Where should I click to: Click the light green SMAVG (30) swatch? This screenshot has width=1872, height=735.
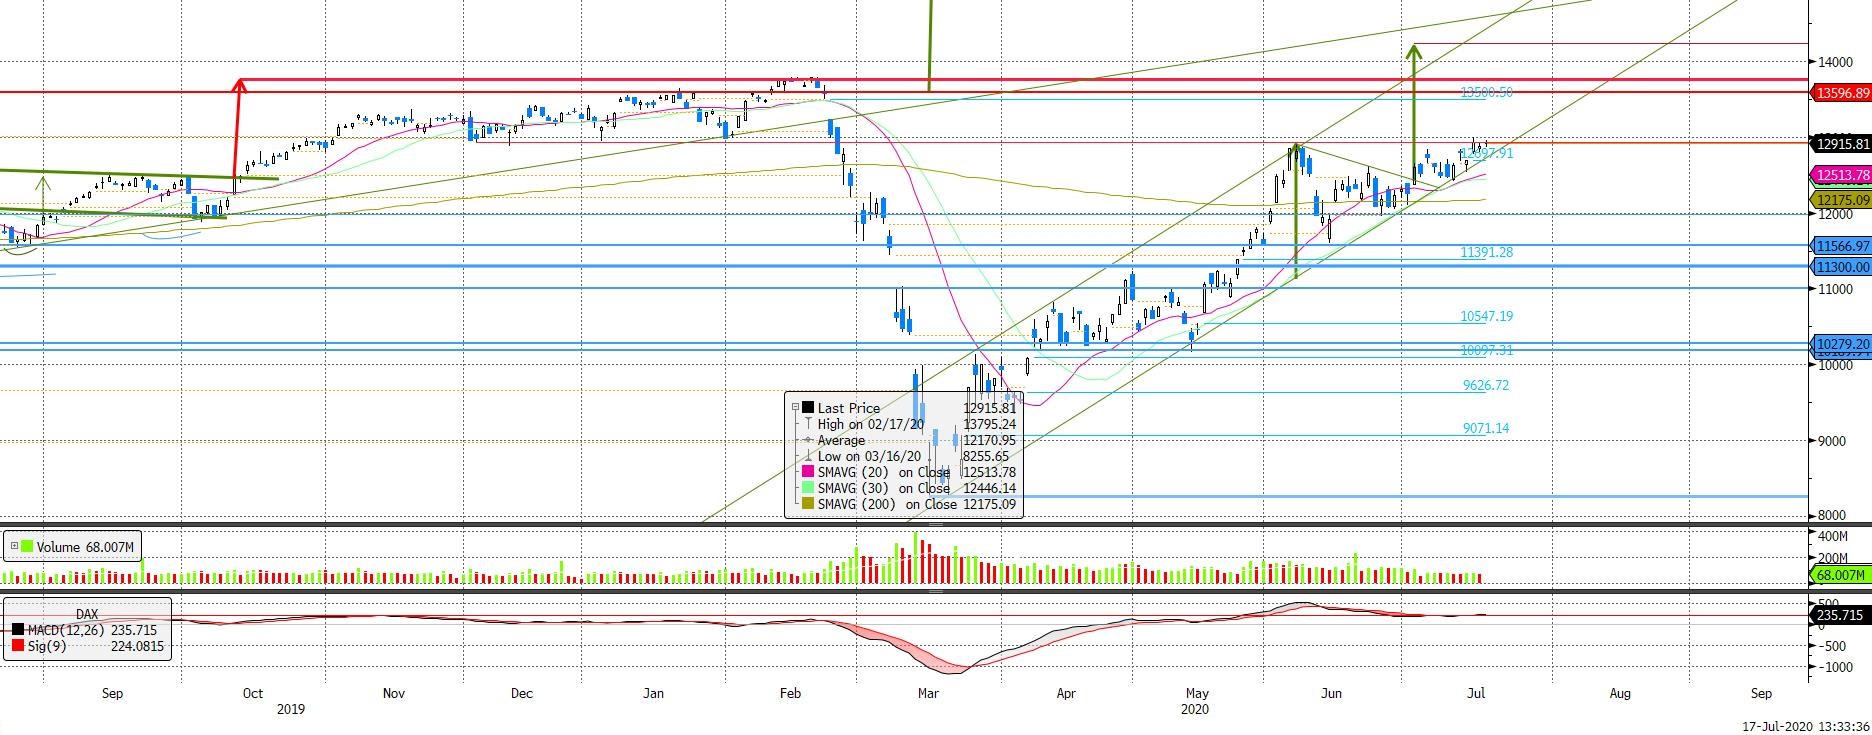pos(808,488)
